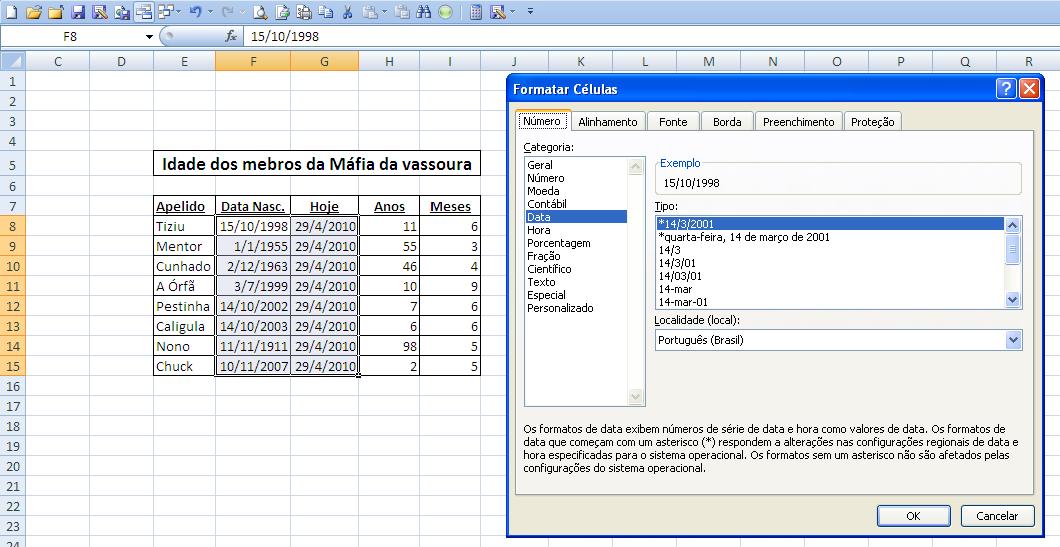Select the row 16 header

click(13, 386)
